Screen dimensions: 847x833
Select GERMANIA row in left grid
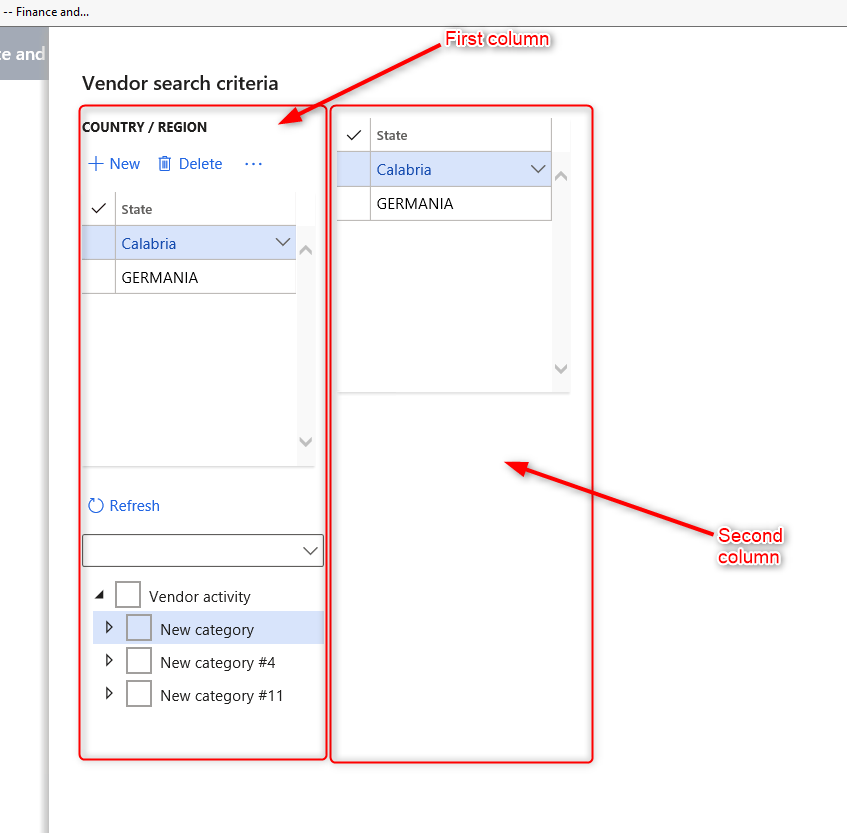pos(160,277)
